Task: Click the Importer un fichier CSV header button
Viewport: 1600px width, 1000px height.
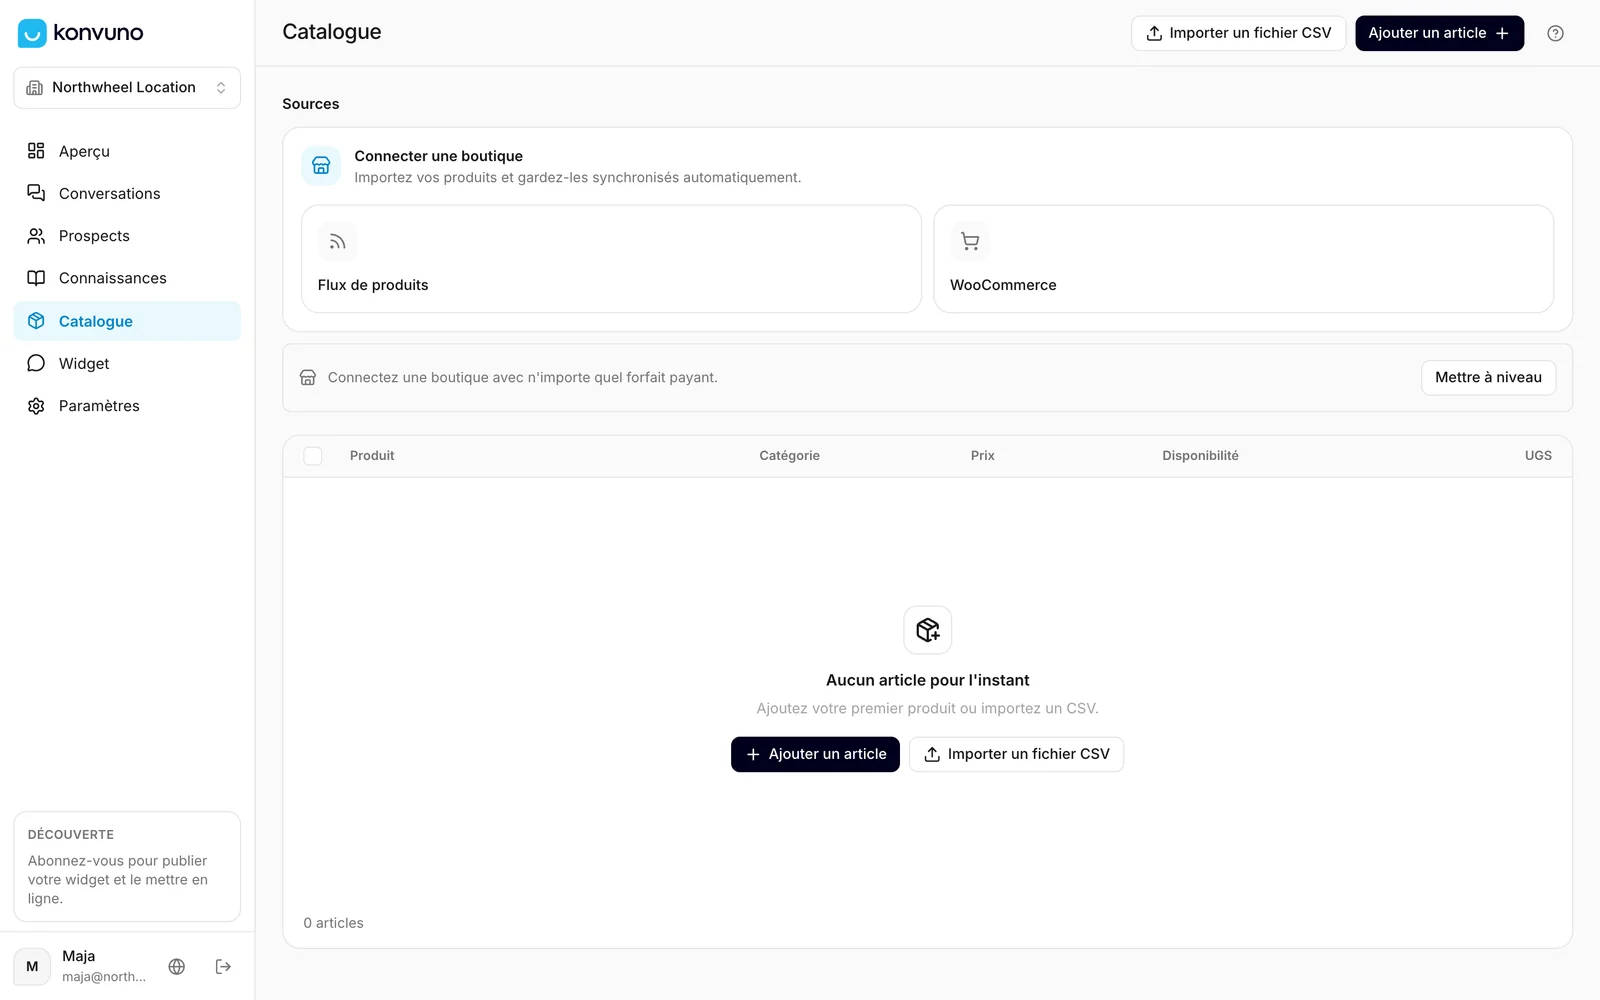Action: [x=1238, y=33]
